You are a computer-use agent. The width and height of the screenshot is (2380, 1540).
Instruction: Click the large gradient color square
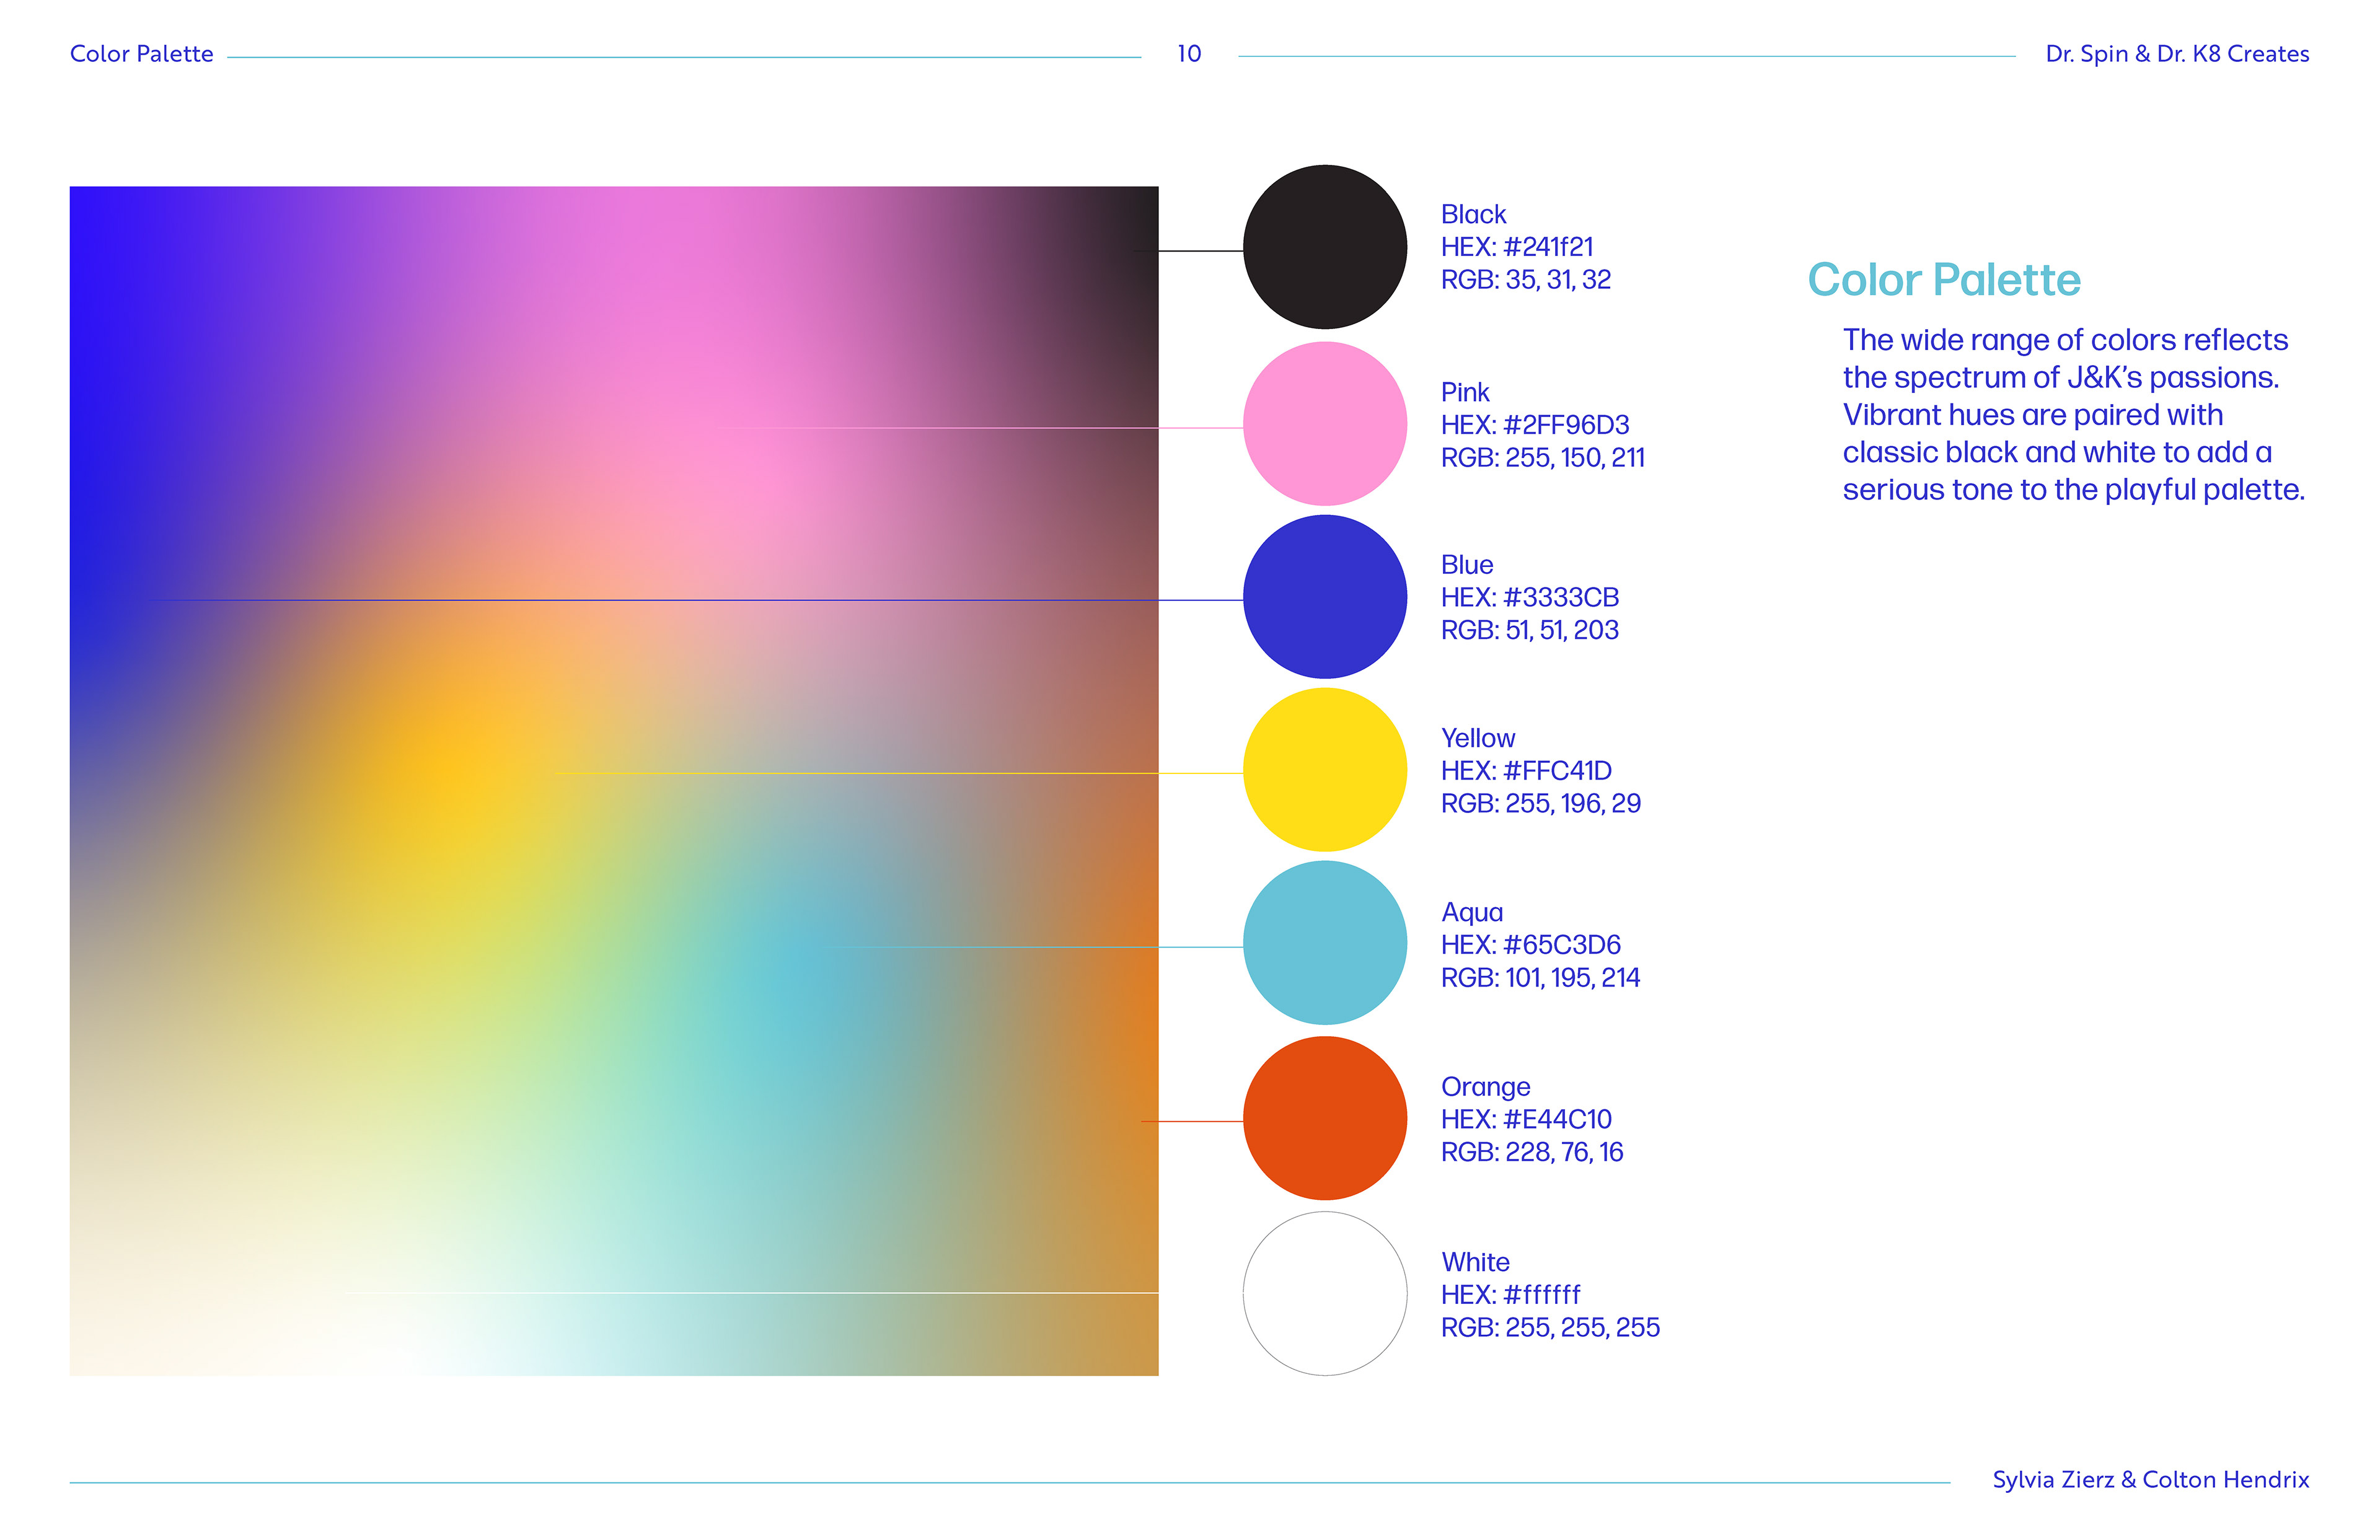click(x=613, y=780)
